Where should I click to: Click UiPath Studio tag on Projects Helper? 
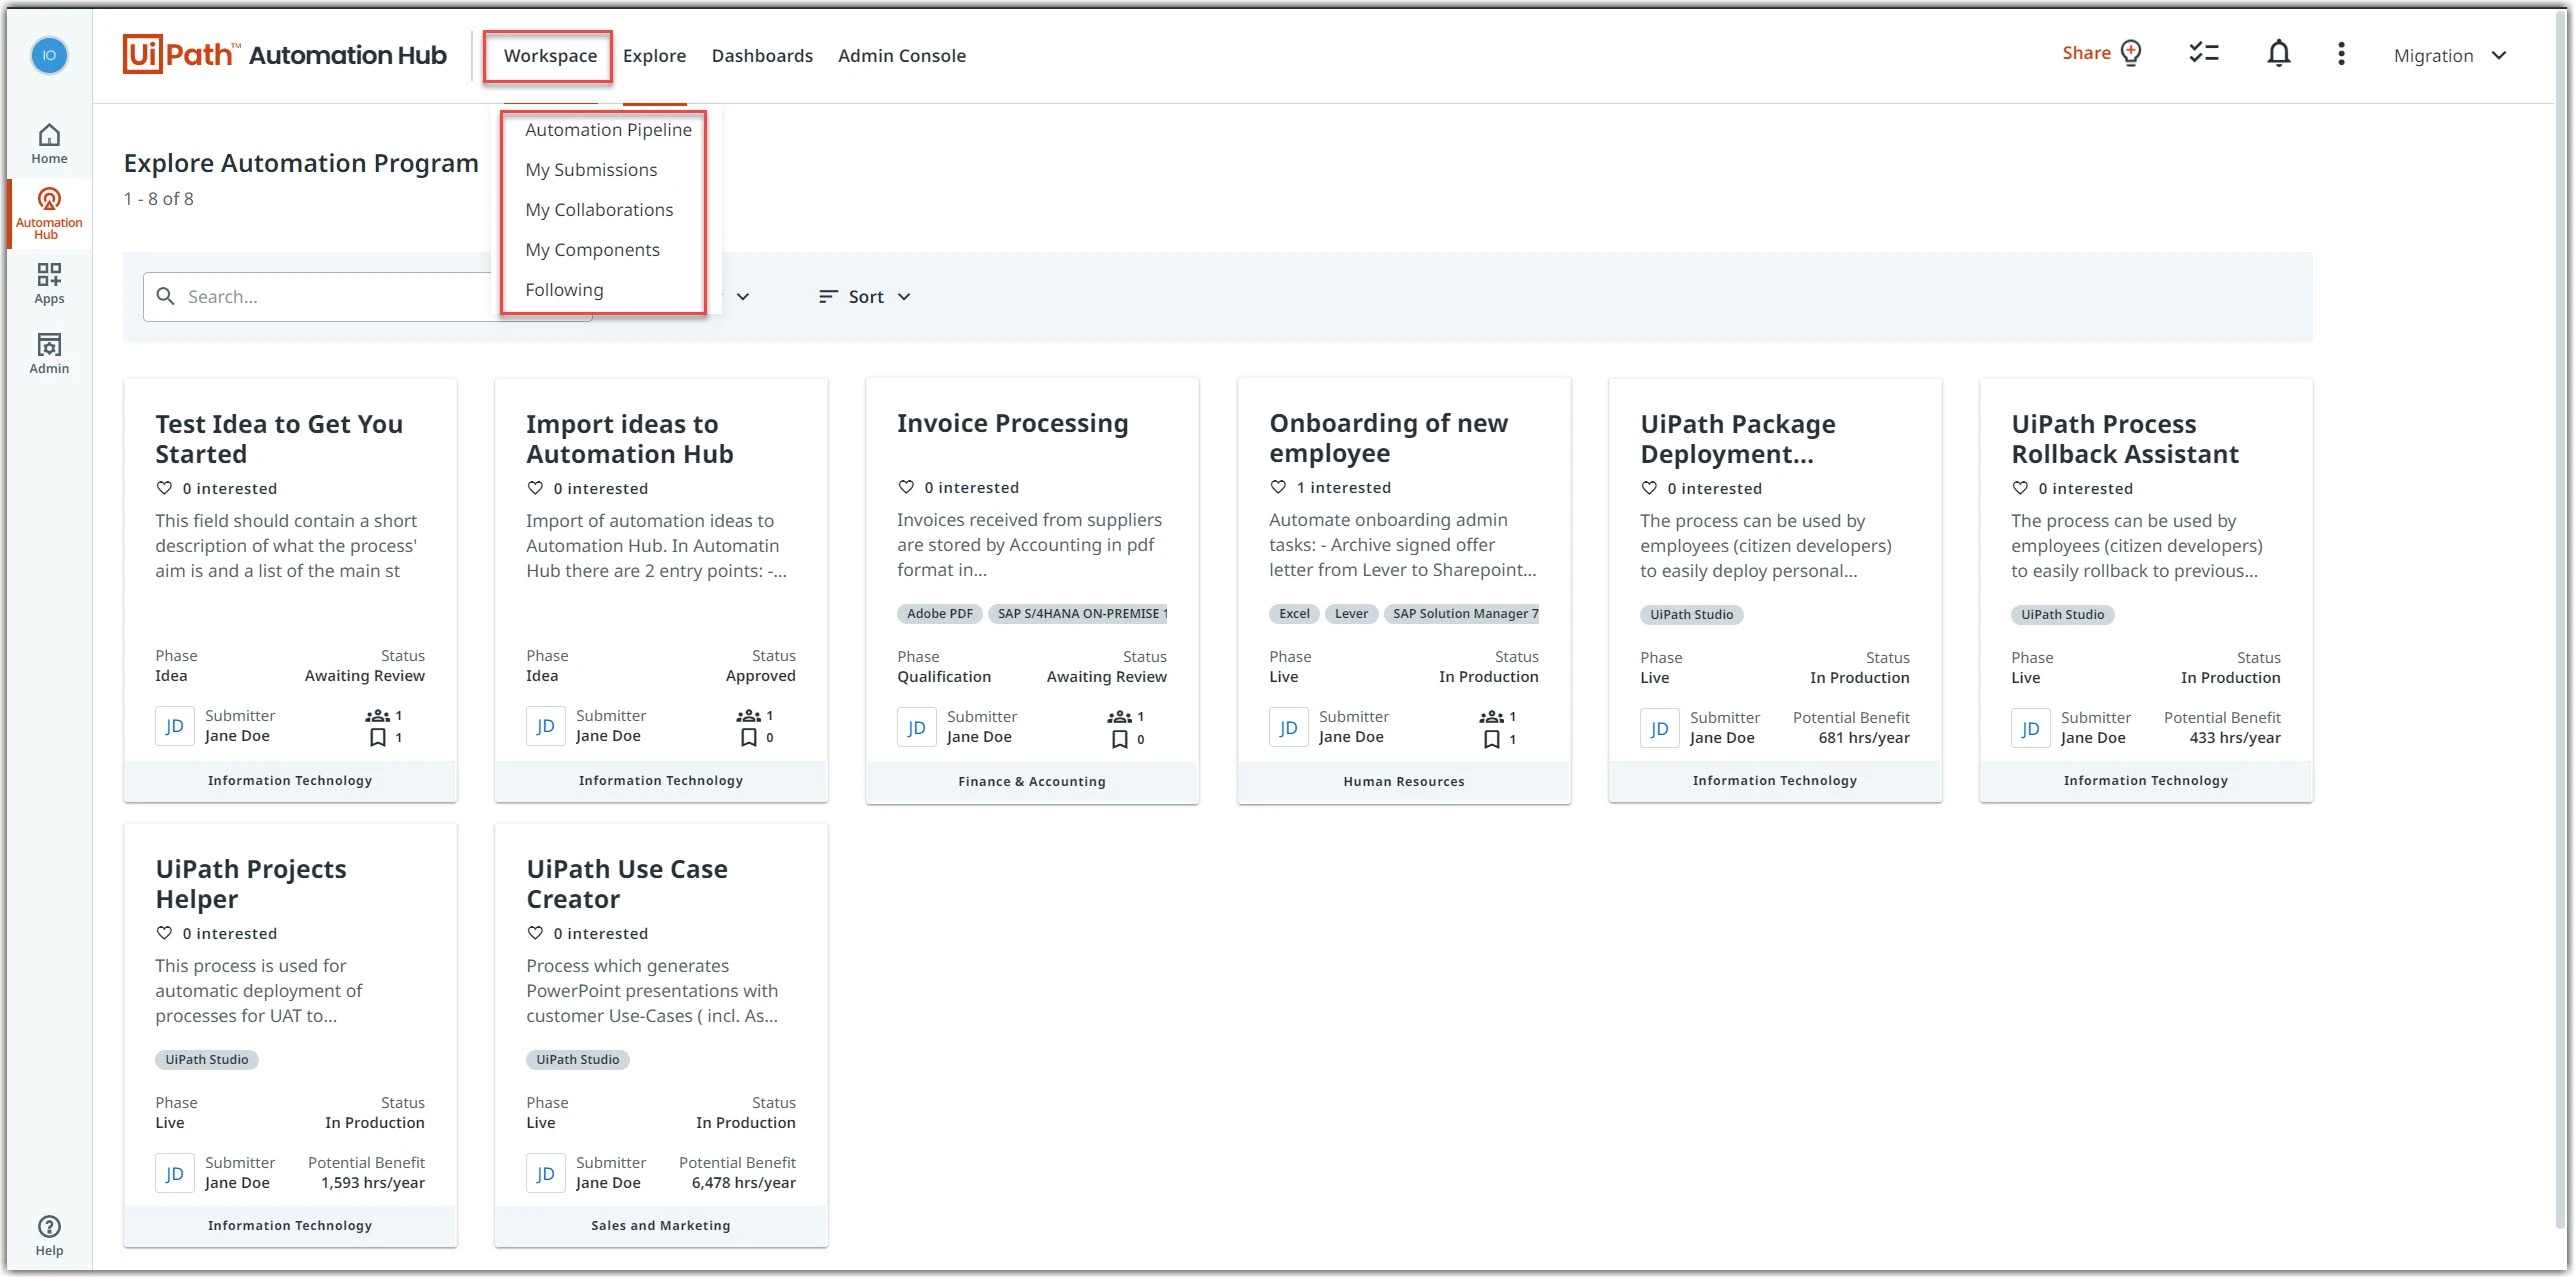(x=207, y=1059)
